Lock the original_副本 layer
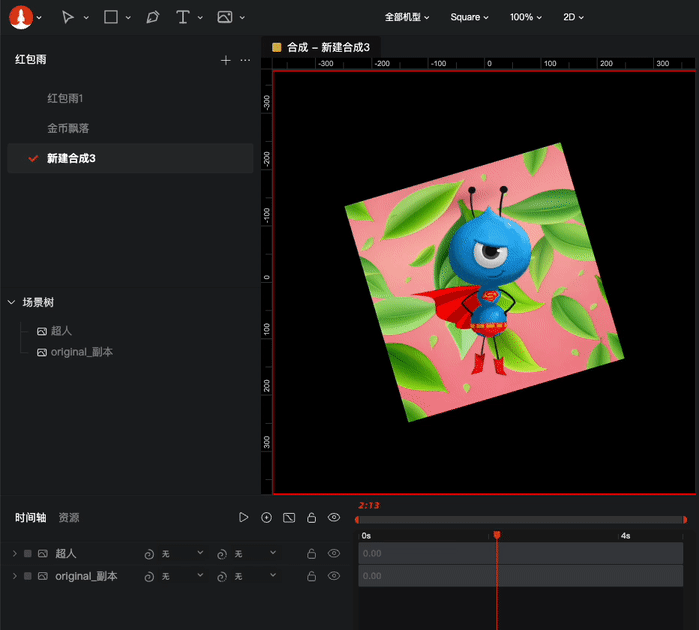699x630 pixels. 312,576
